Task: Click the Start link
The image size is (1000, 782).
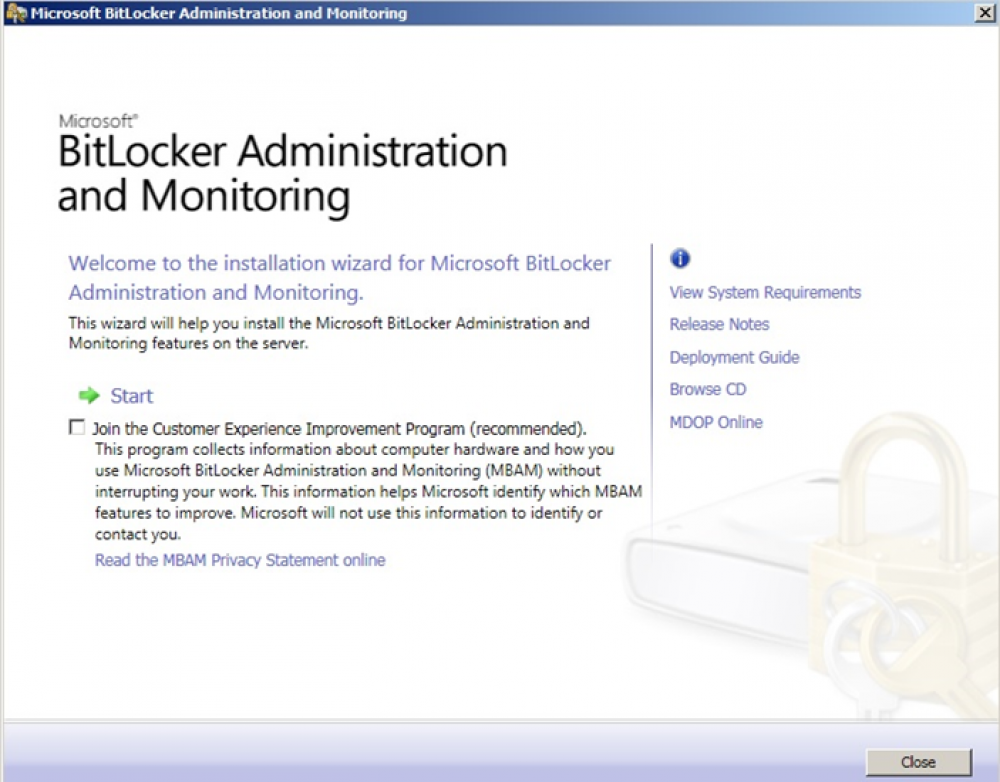Action: [x=131, y=395]
